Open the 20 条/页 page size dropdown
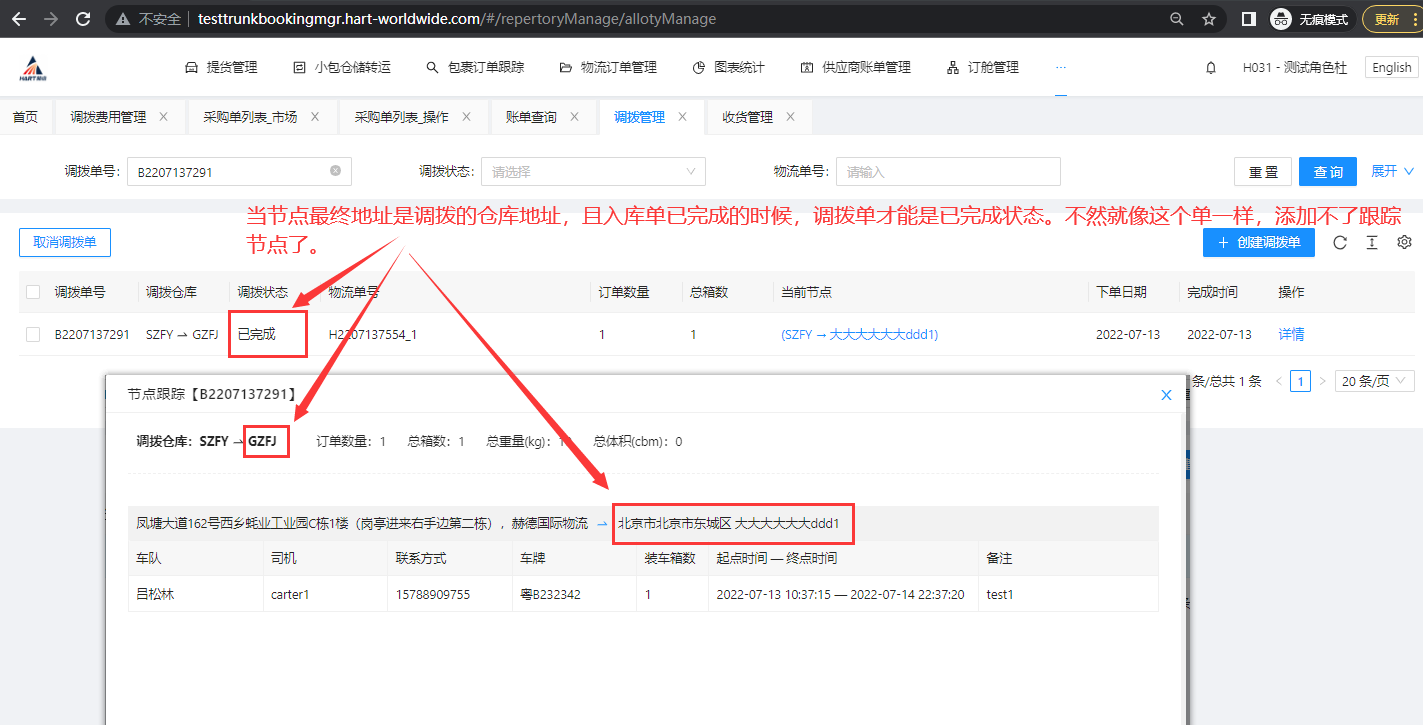 (1374, 381)
